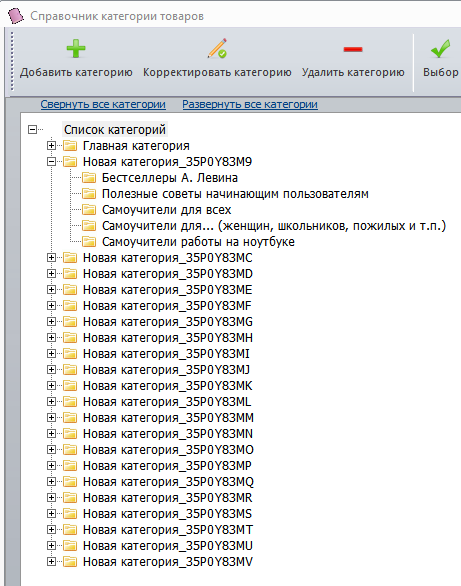Click the toolbar drag handle grip
Viewport: 461px width, 586px height.
(x=12, y=61)
